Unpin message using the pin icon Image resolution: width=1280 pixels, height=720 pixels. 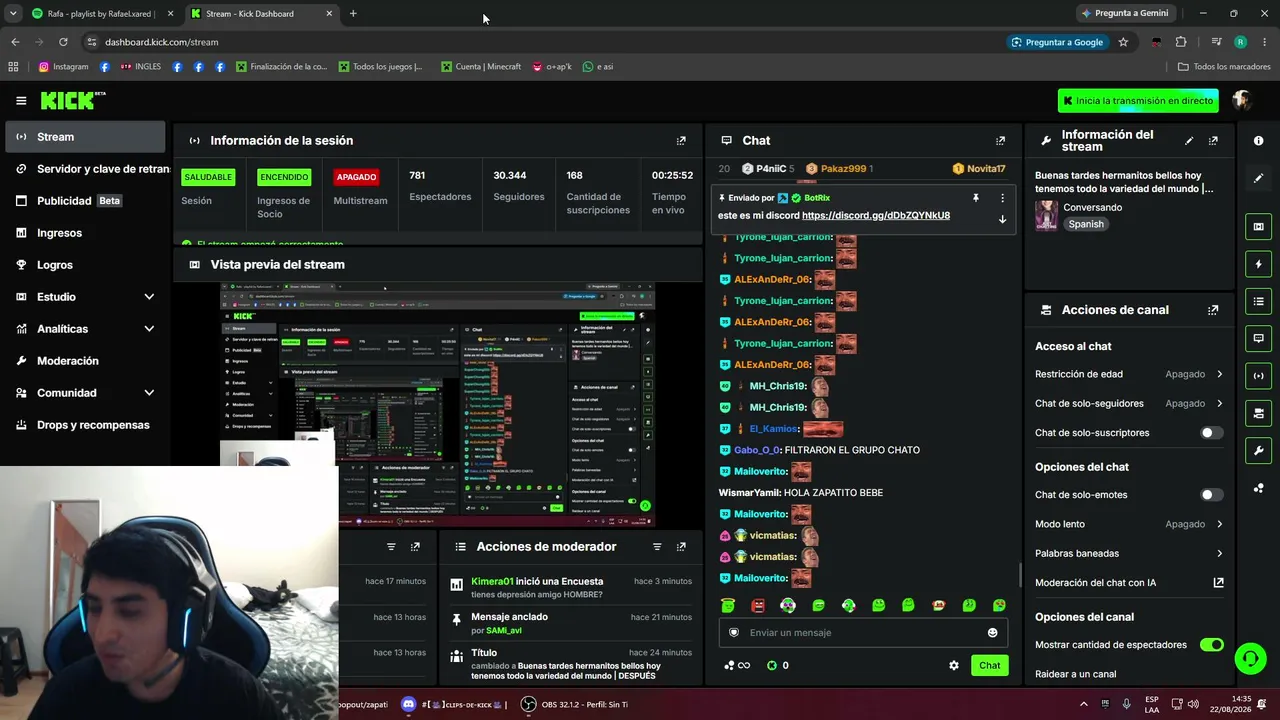[975, 198]
